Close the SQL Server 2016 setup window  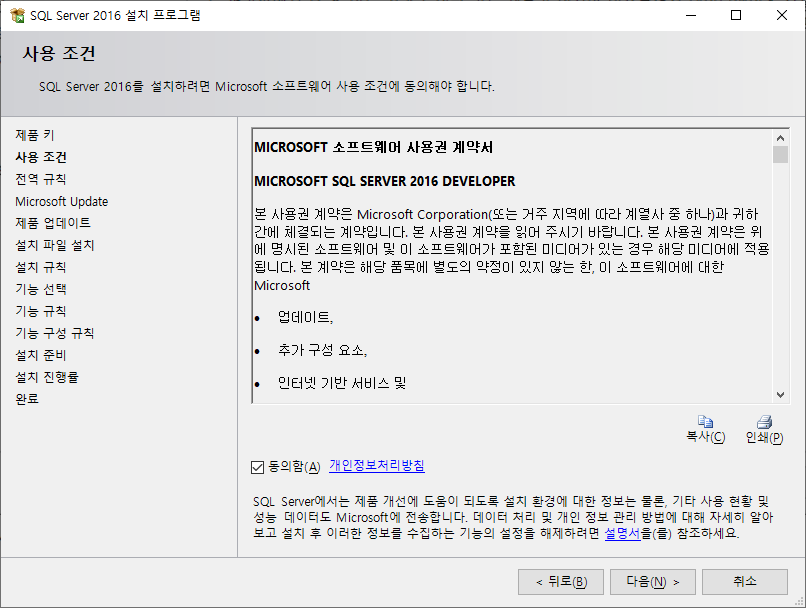click(x=782, y=15)
